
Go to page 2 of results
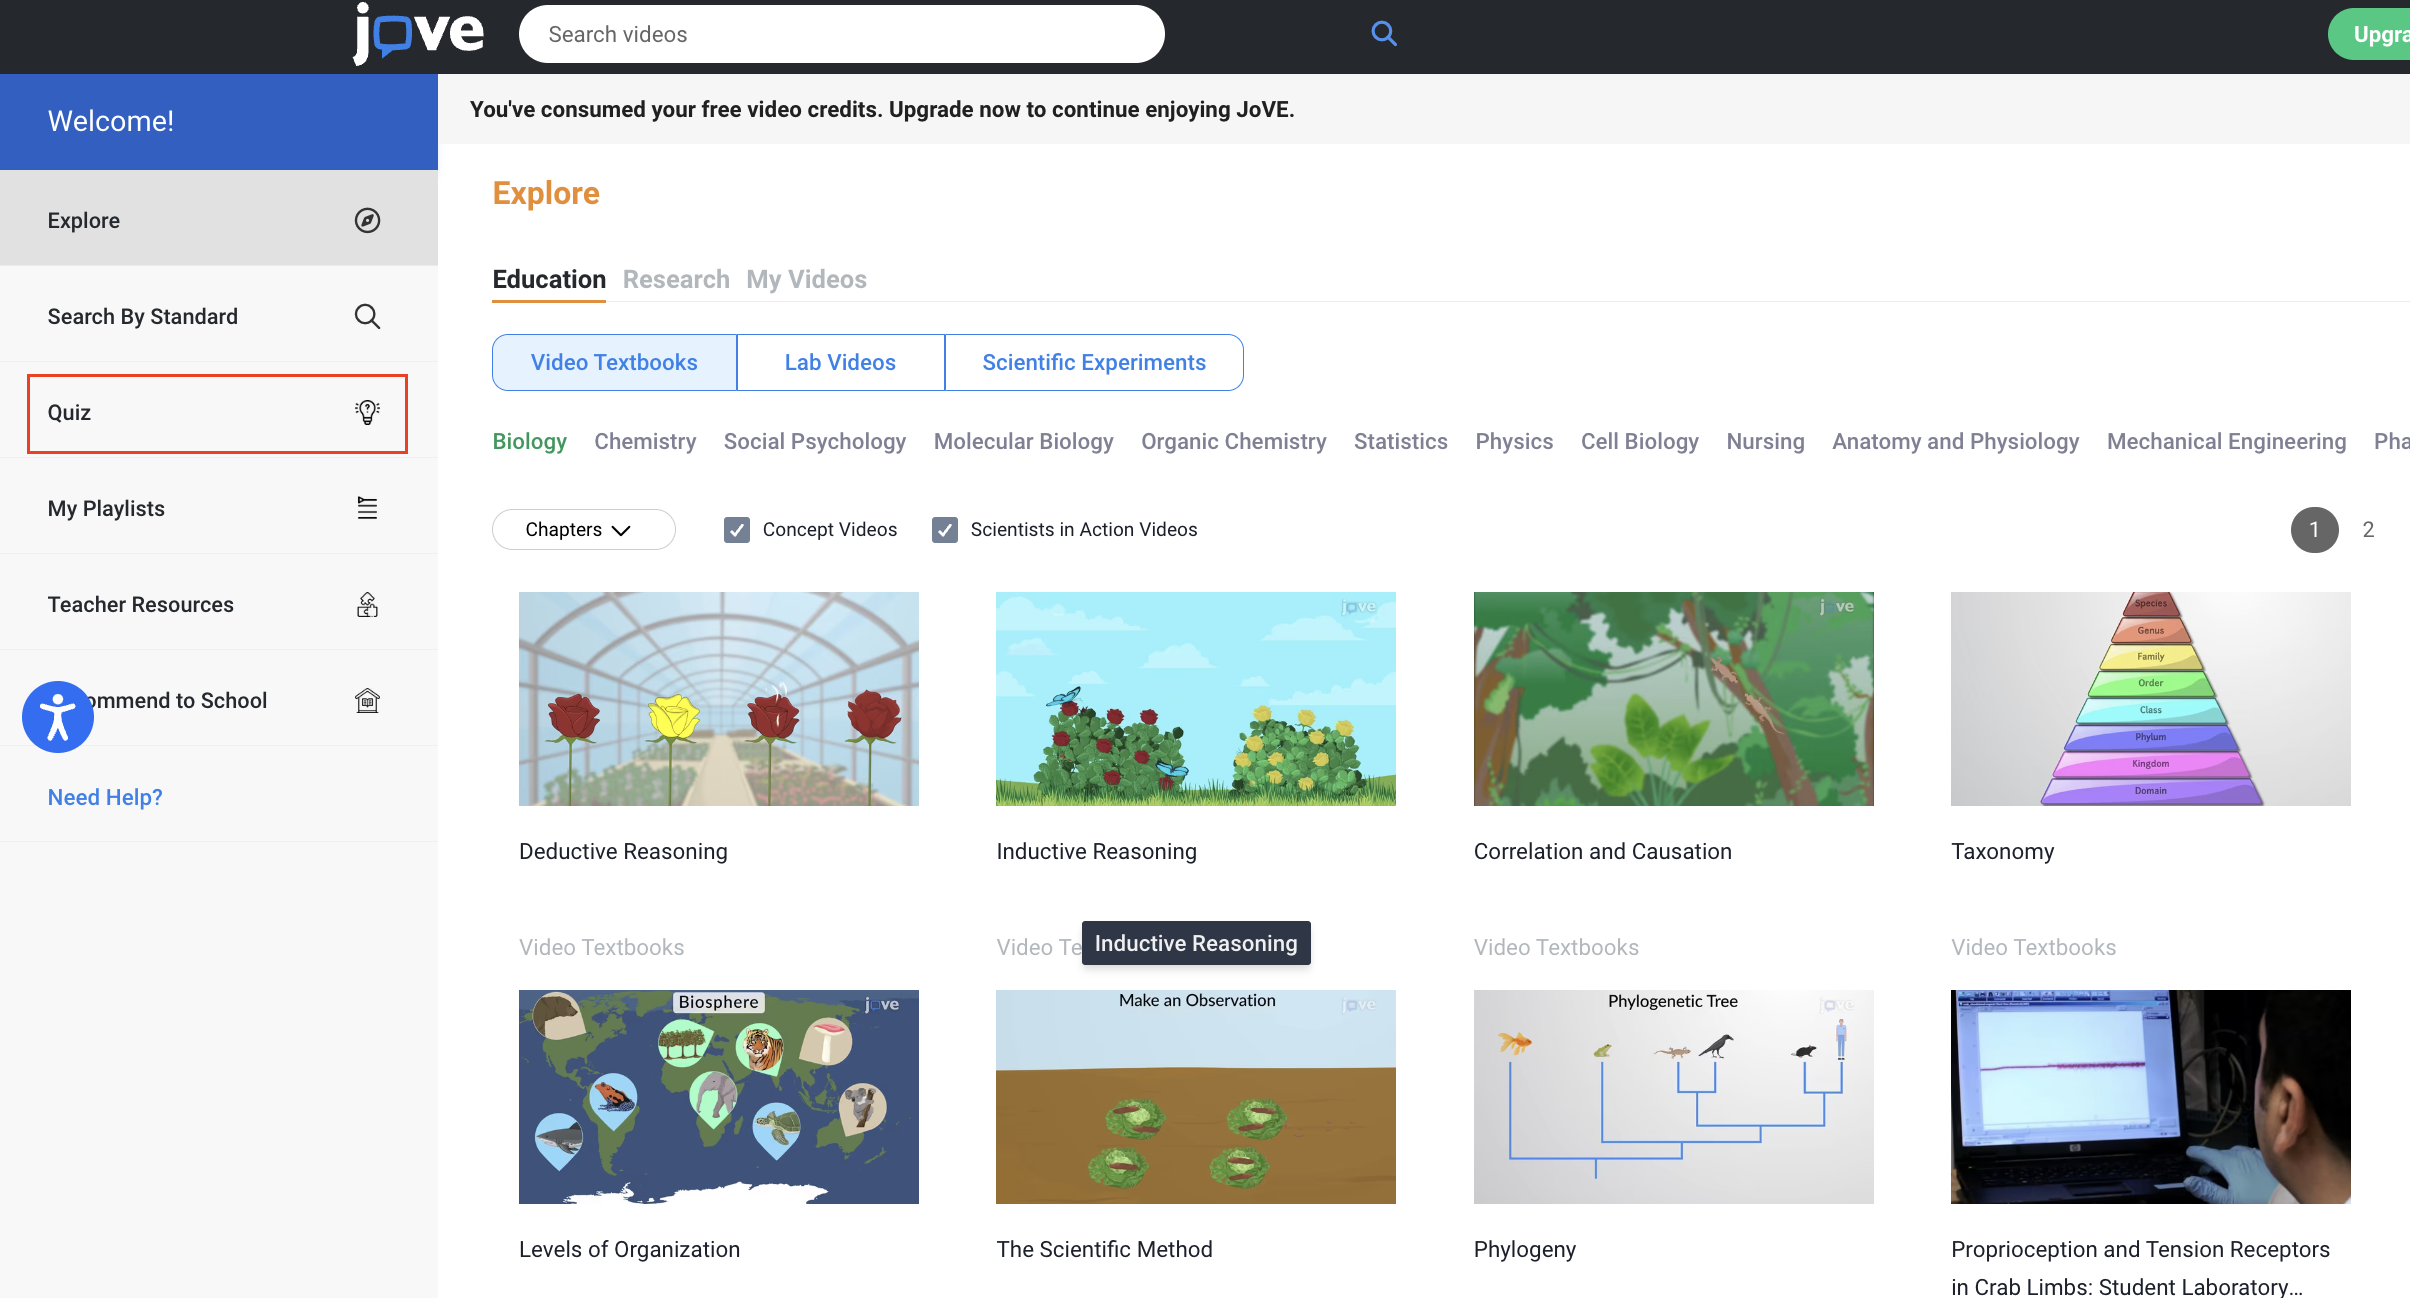[2368, 530]
